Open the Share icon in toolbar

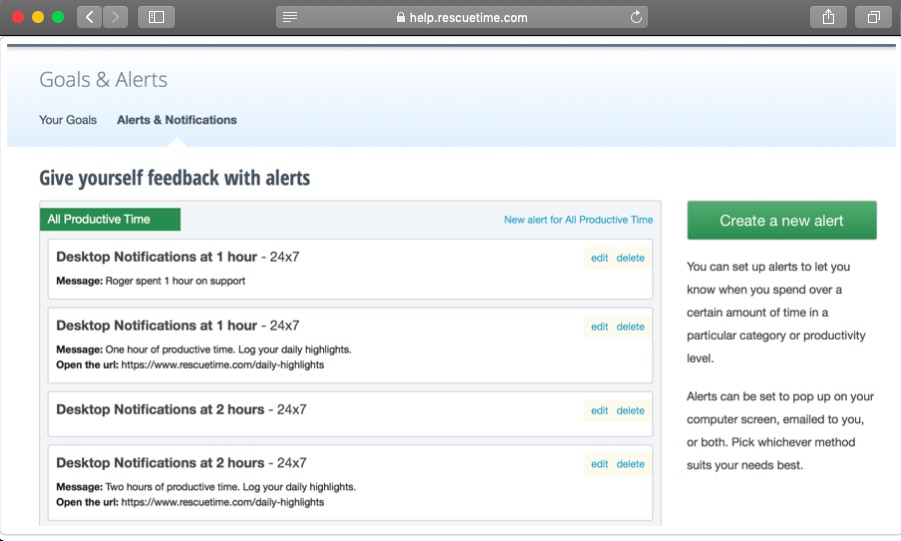[x=828, y=17]
